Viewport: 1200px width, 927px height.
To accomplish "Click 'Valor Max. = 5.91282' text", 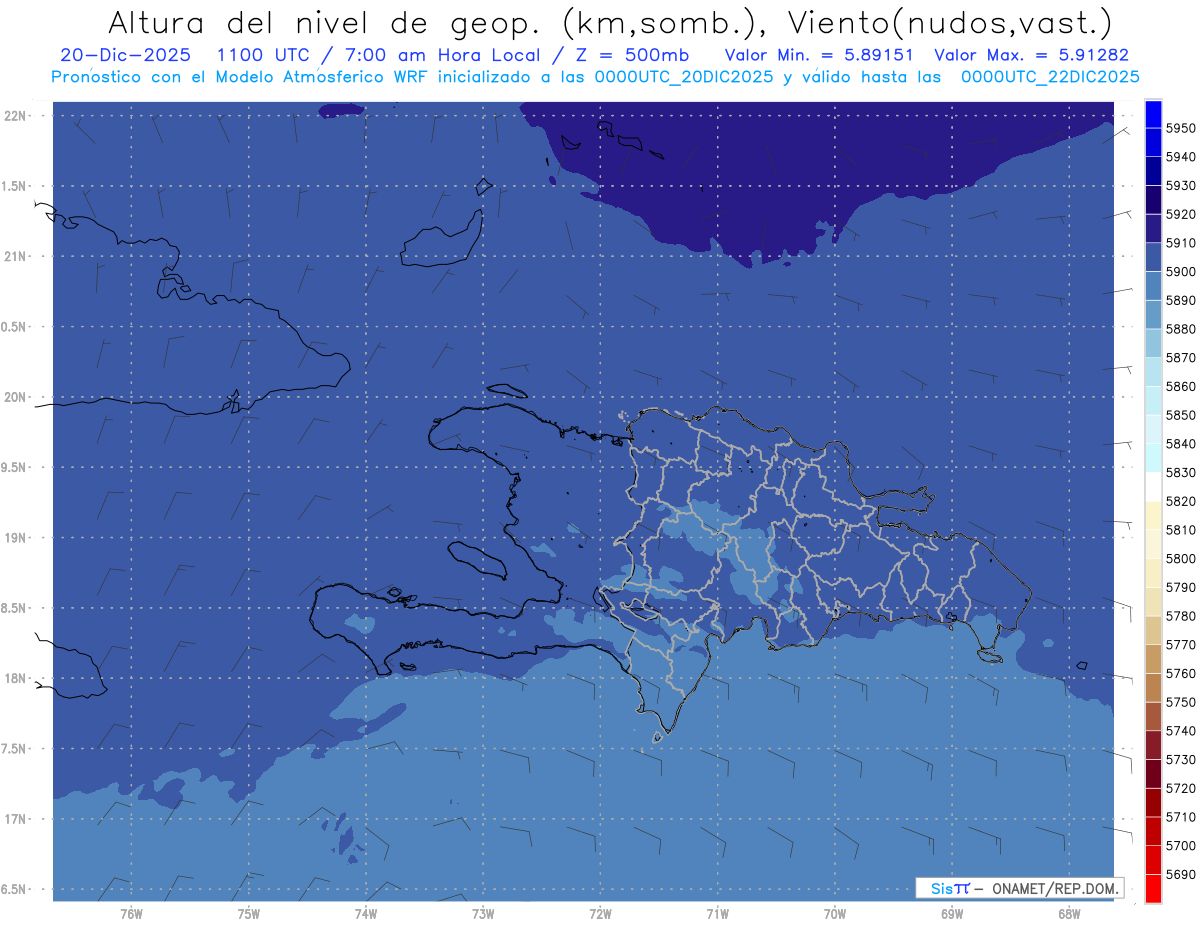I will [1031, 55].
